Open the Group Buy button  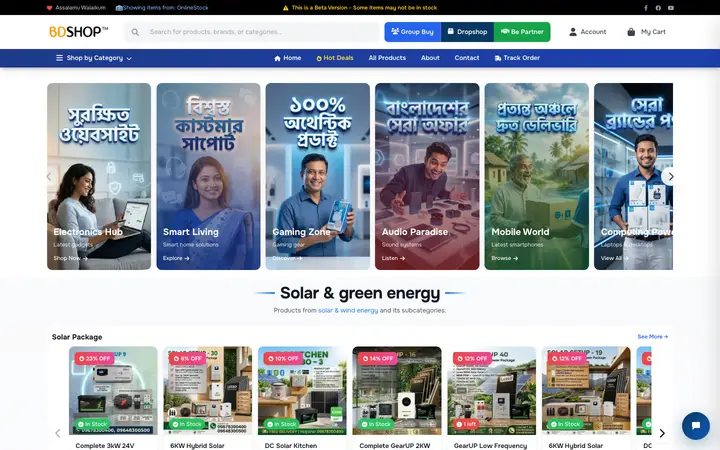[x=412, y=32]
